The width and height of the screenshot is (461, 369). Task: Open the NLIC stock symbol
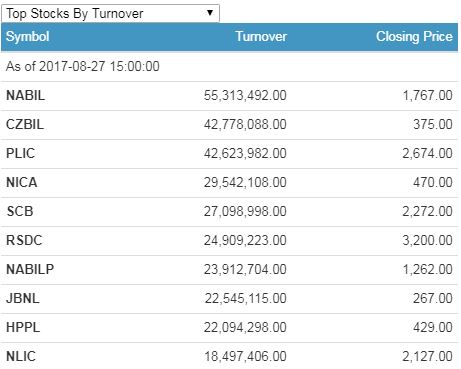point(21,357)
